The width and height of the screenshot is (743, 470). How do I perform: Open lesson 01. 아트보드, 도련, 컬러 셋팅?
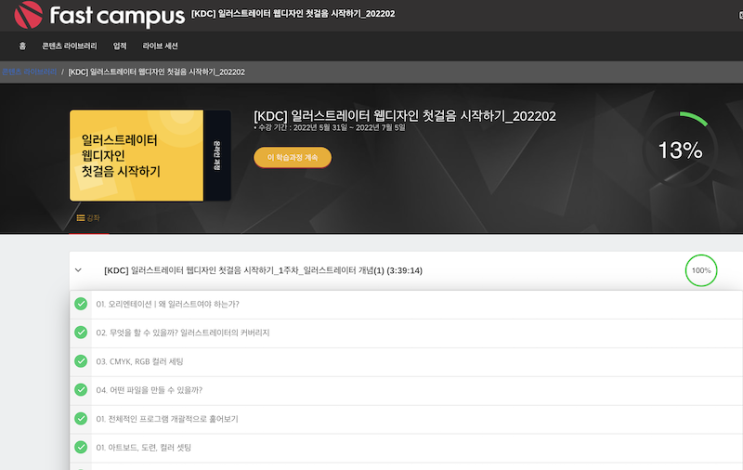tap(143, 447)
